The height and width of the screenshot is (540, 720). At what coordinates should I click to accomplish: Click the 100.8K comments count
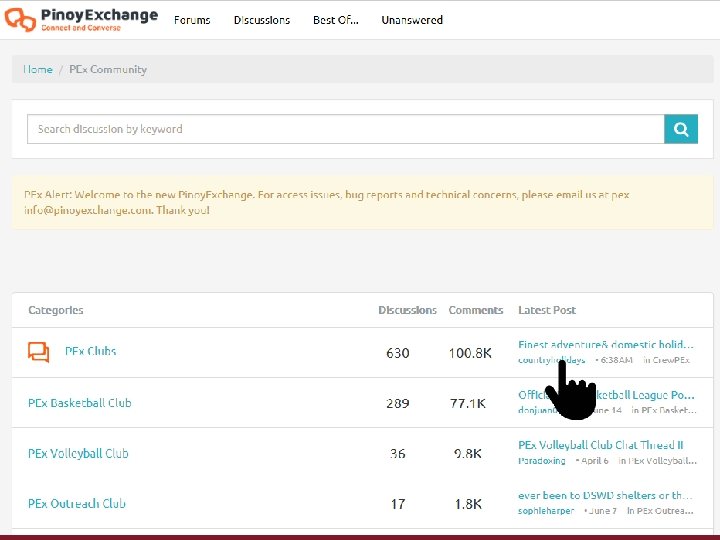tap(470, 353)
